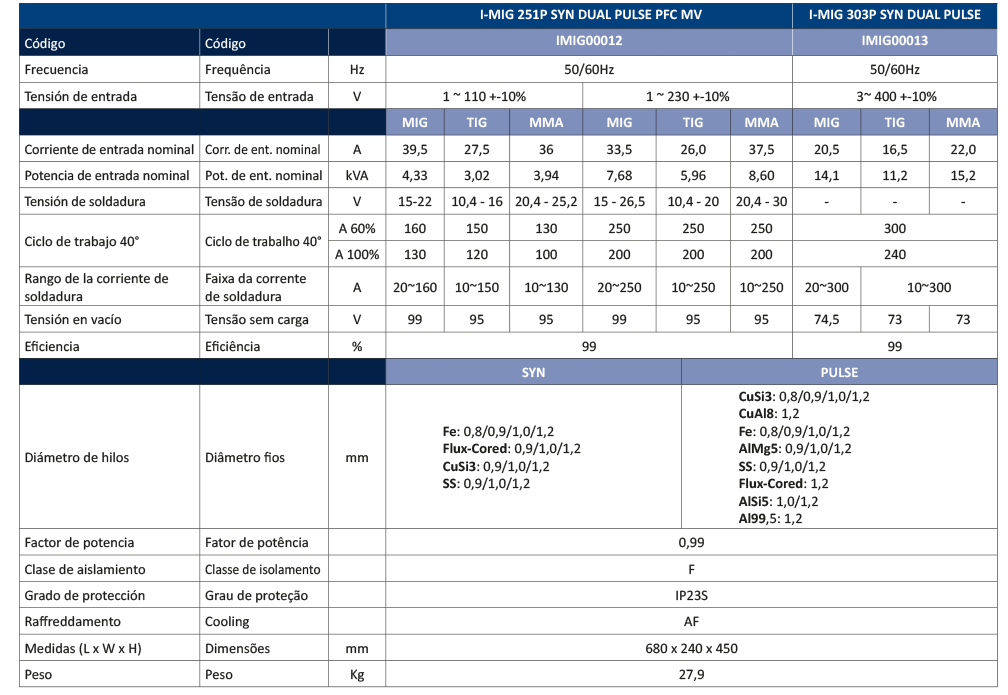Viewport: 1008px width, 695px height.
Task: Select the '20,4 - 25,2' welding voltage cell
Action: click(x=546, y=202)
